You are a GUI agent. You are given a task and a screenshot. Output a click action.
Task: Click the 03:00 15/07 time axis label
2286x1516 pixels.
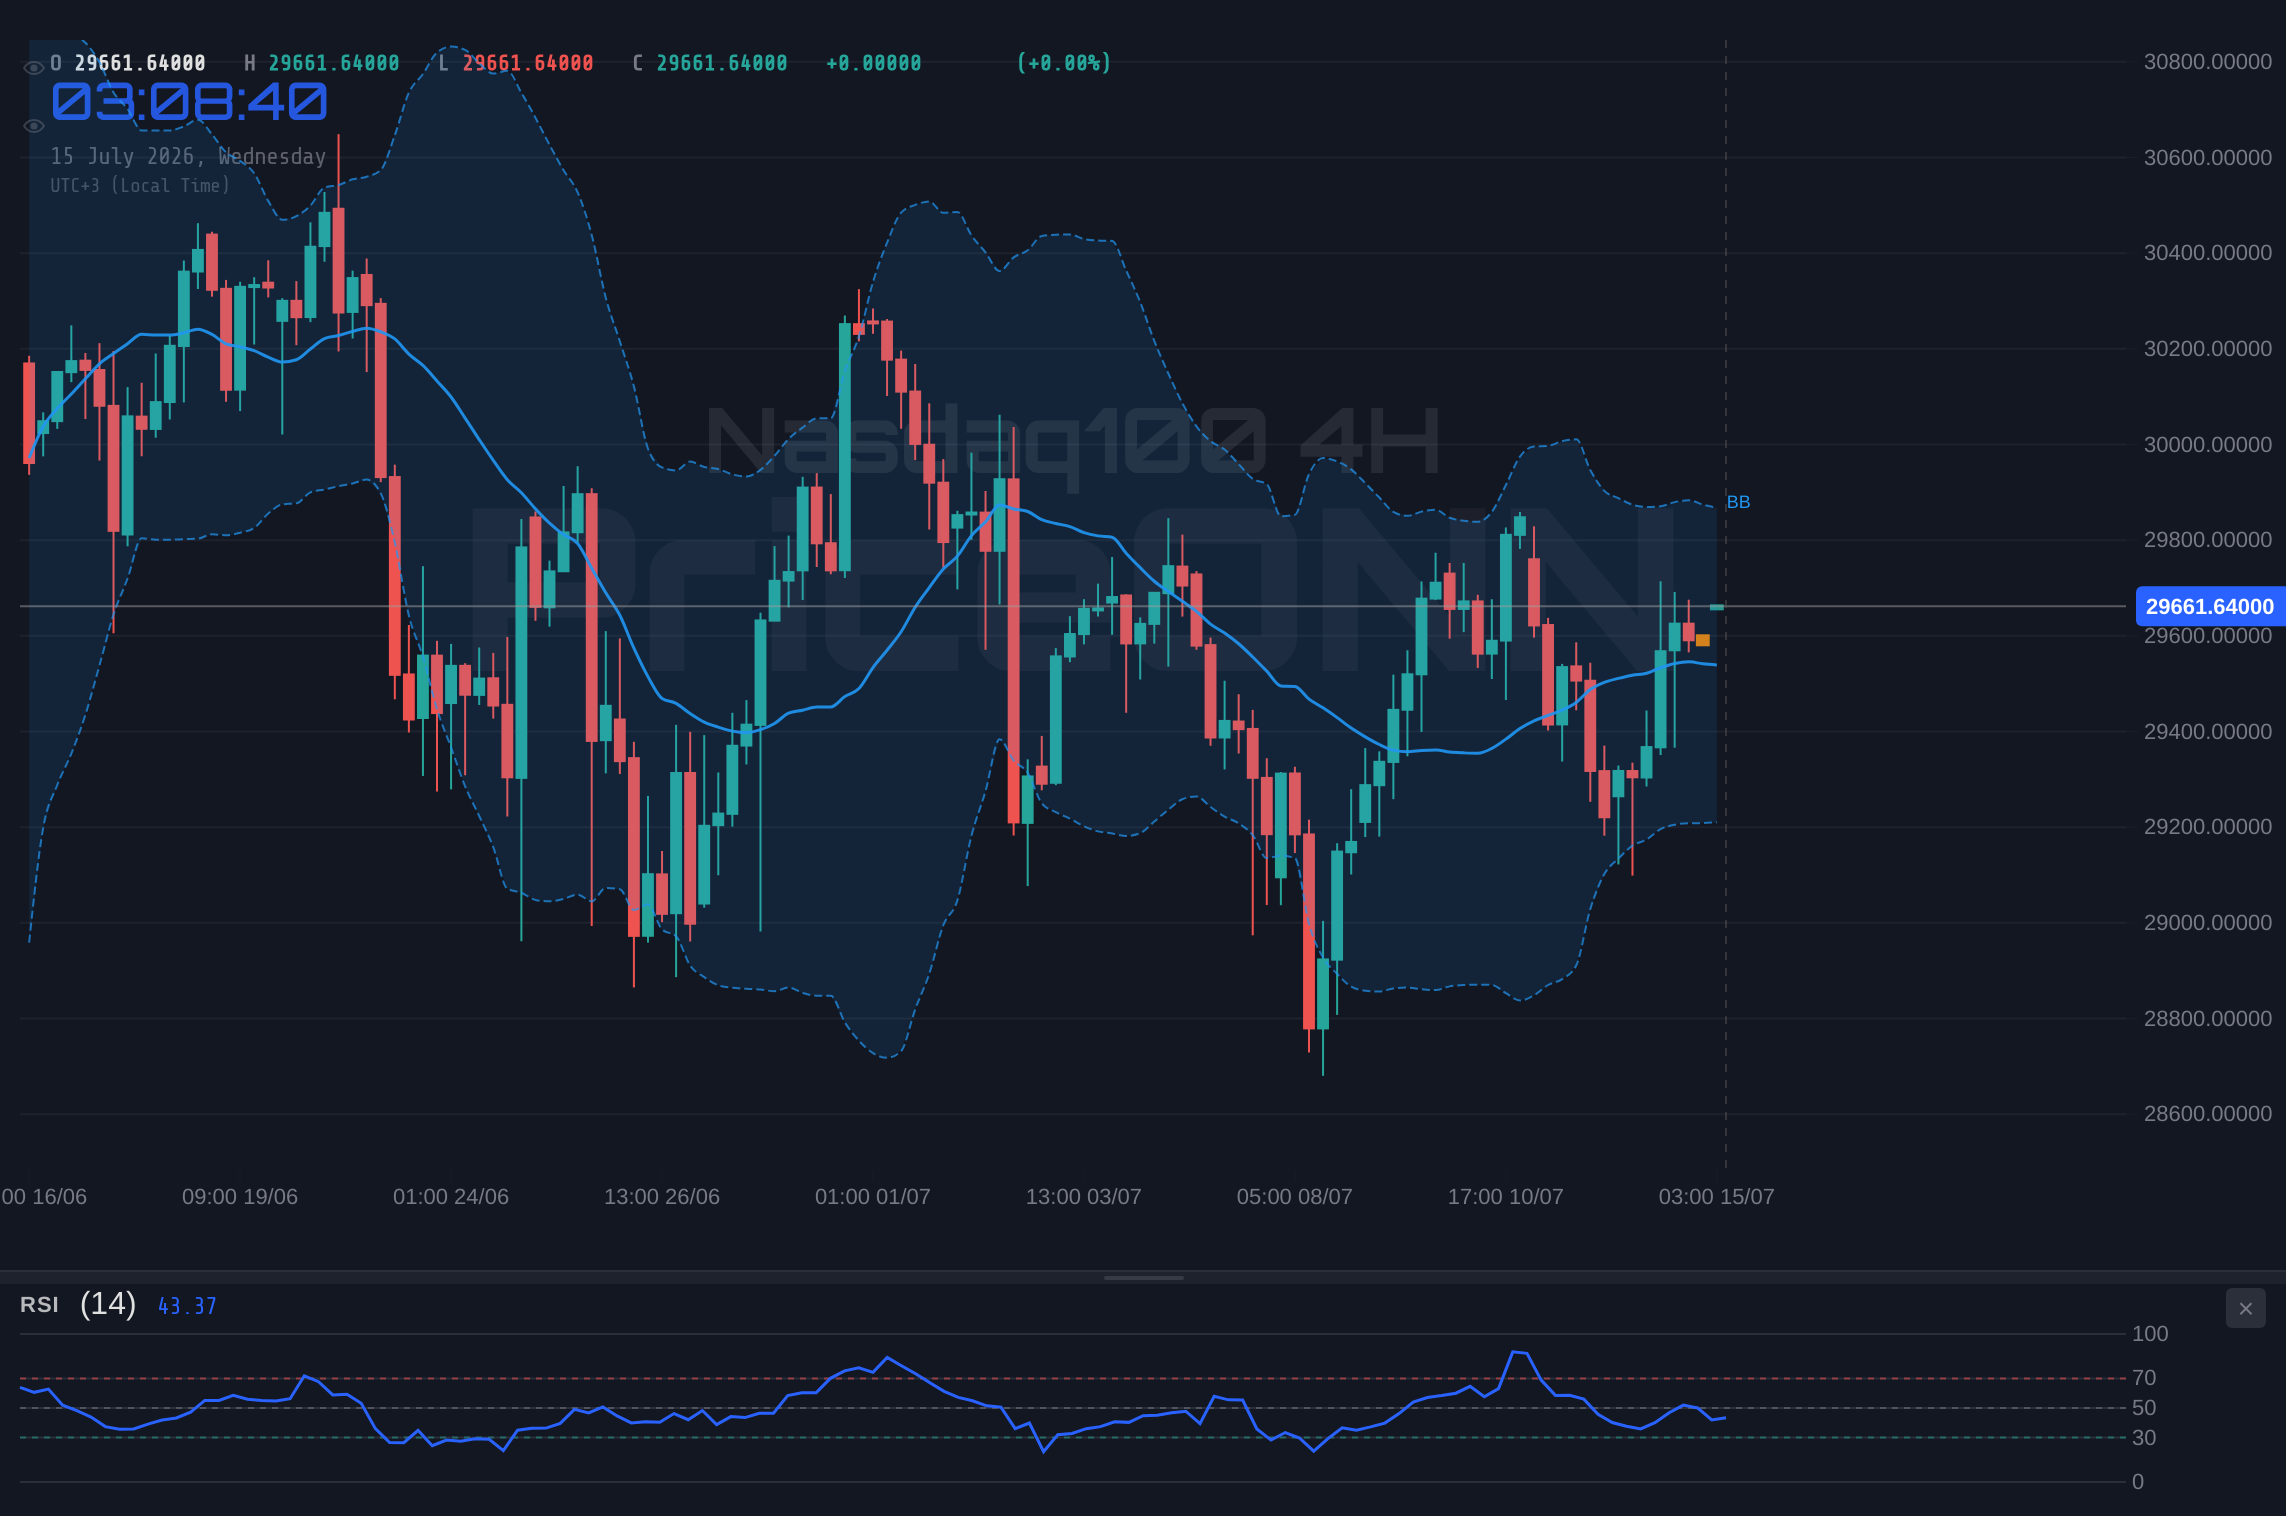click(1717, 1197)
